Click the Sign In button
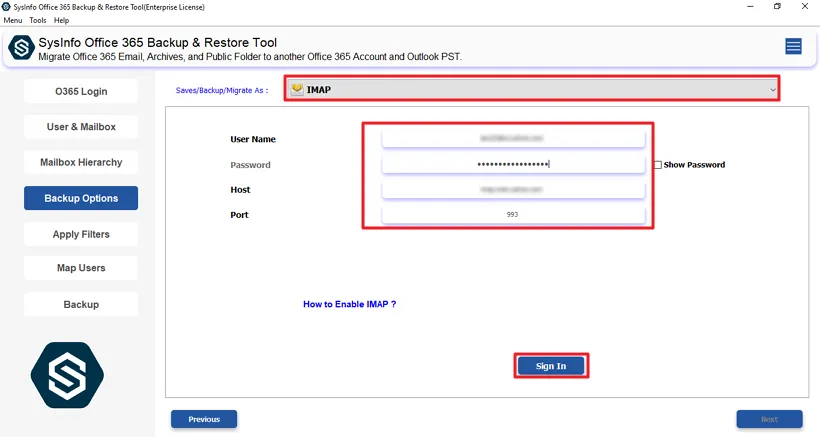 pyautogui.click(x=551, y=366)
